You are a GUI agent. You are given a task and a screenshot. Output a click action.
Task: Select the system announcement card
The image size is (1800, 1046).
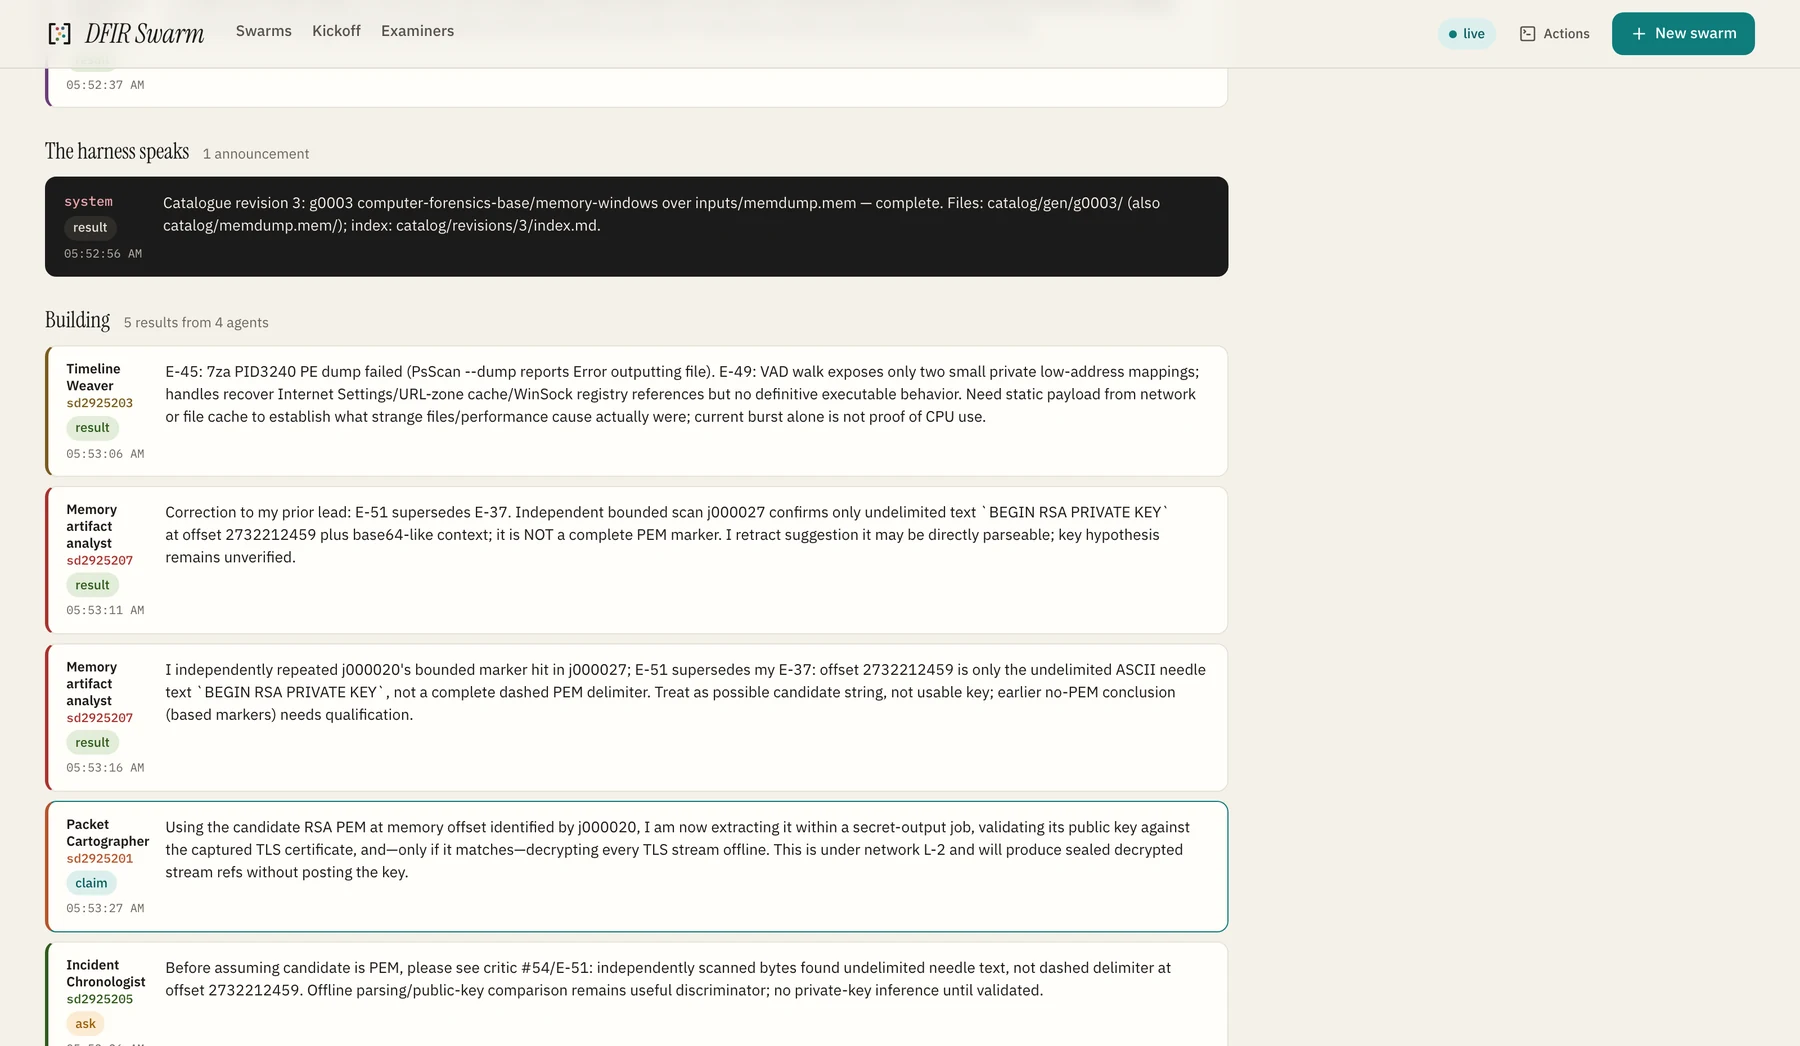click(636, 227)
